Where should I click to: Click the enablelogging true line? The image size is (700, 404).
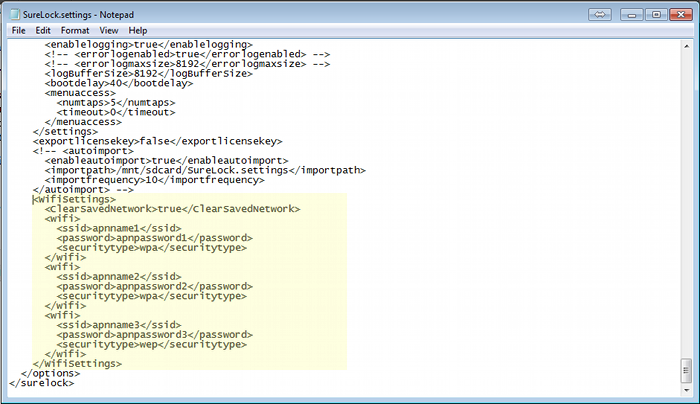149,45
